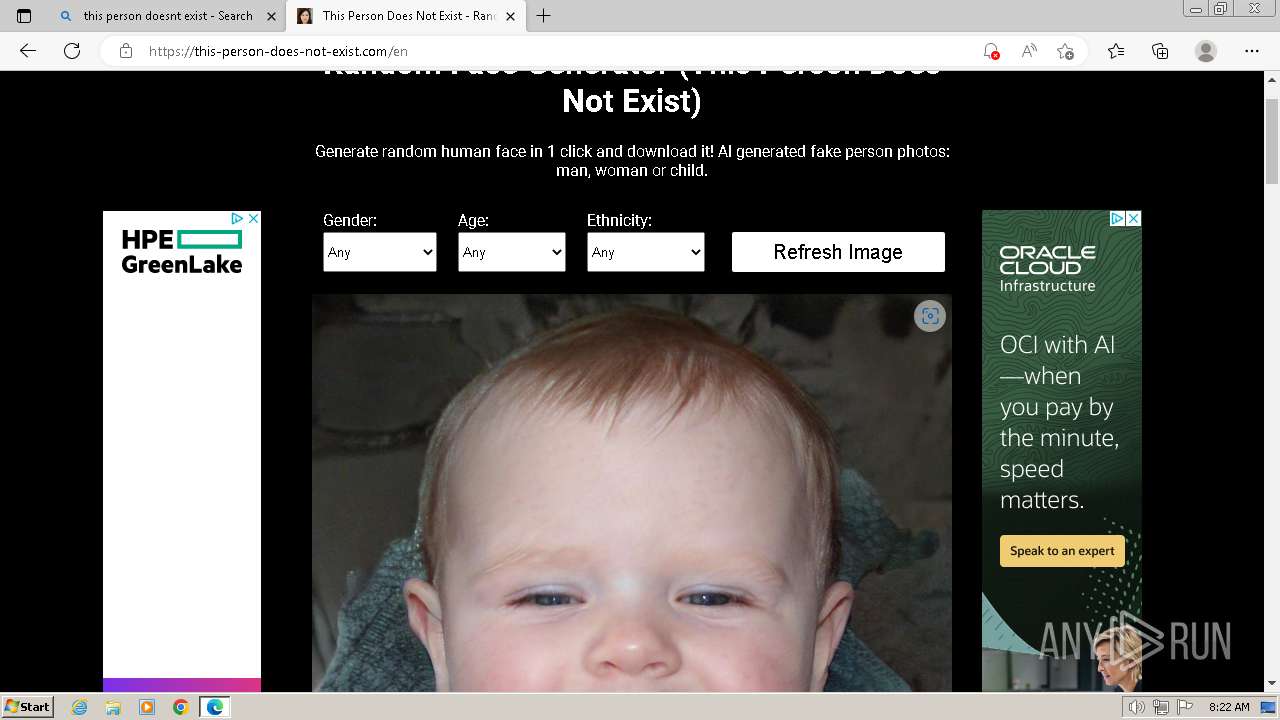This screenshot has height=720, width=1280.
Task: Launch Internet Explorer from taskbar
Action: (x=80, y=707)
